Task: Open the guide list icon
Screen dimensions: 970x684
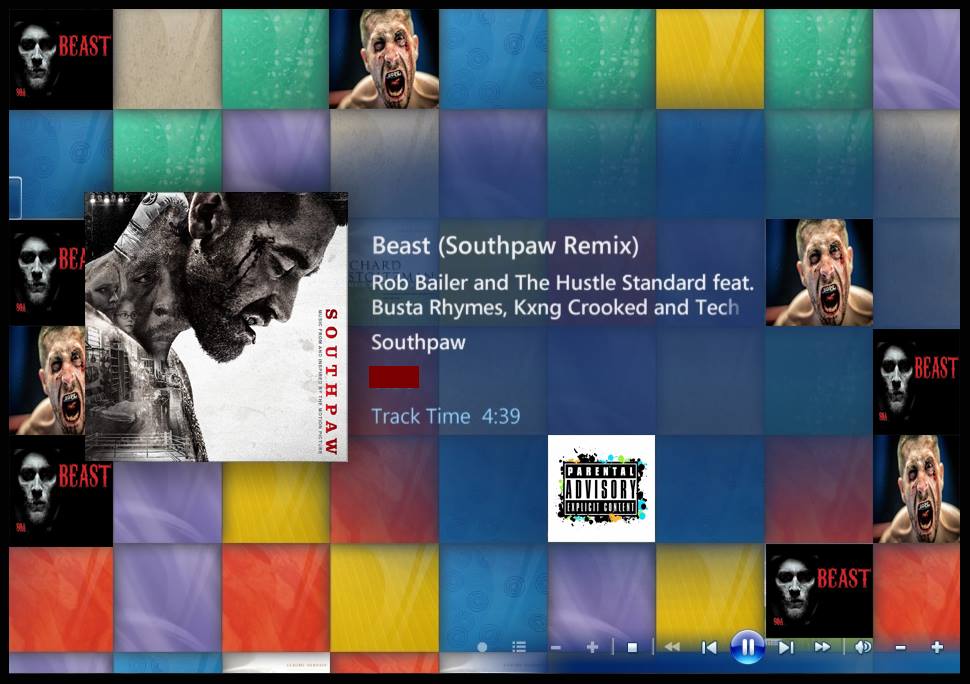Action: (x=519, y=647)
